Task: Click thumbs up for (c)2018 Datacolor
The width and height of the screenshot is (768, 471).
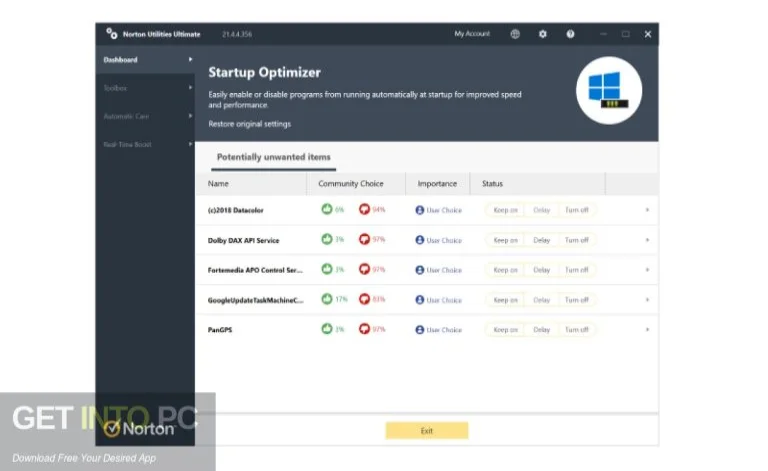Action: pos(327,209)
